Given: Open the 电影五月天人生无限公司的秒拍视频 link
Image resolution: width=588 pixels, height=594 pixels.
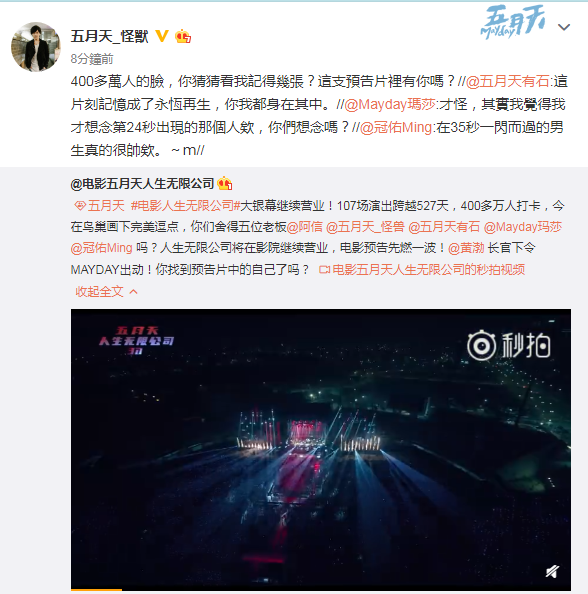Looking at the screenshot, I should click(428, 269).
